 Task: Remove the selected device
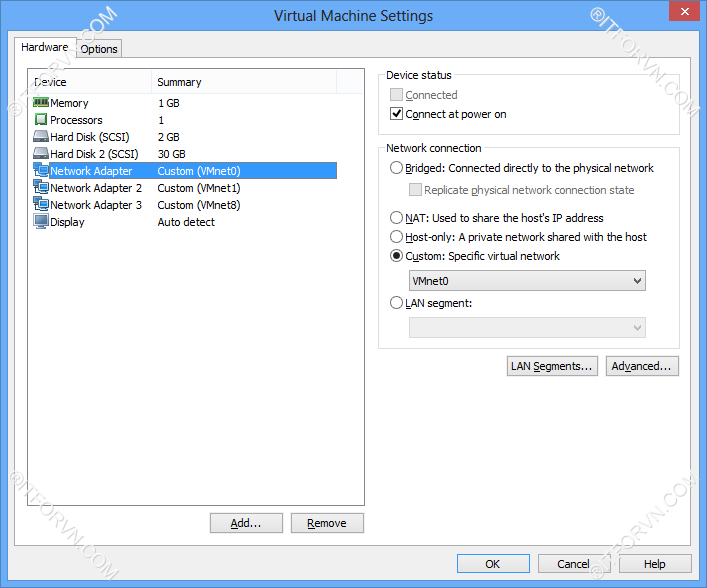point(327,523)
